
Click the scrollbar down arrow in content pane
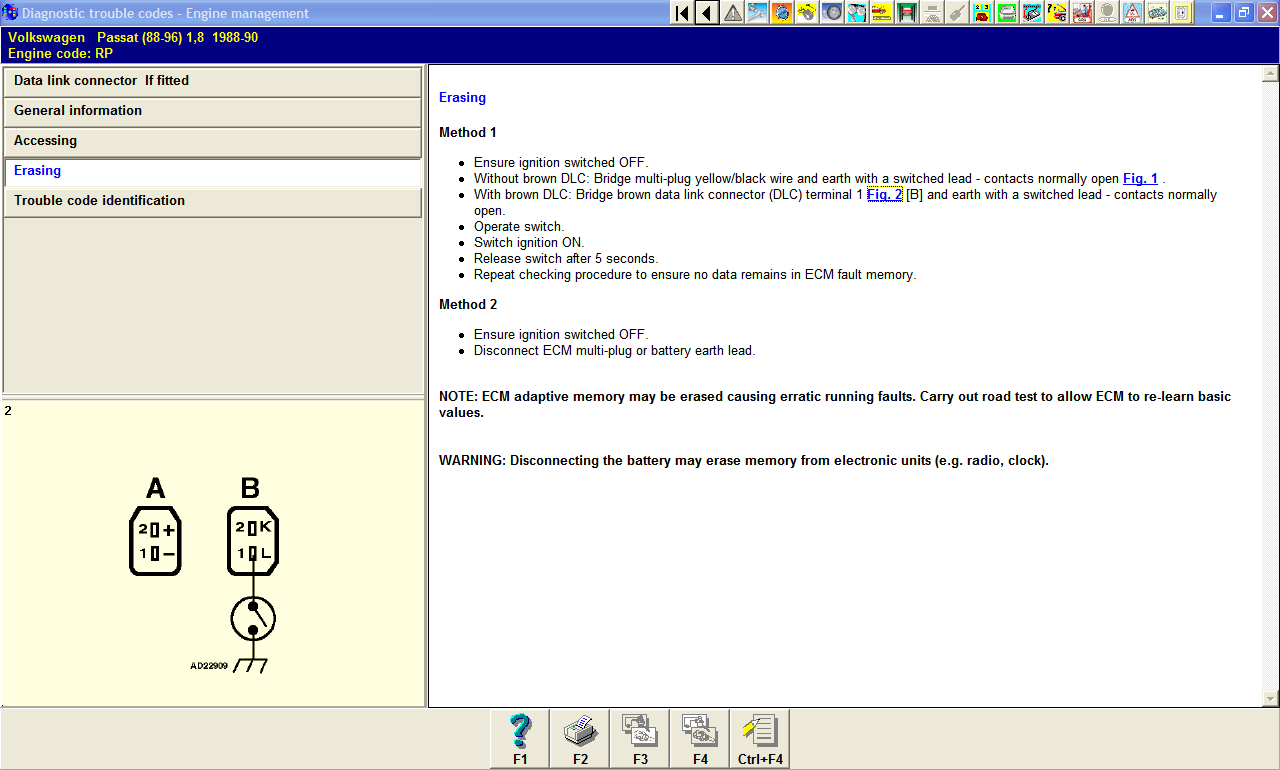pos(1271,699)
